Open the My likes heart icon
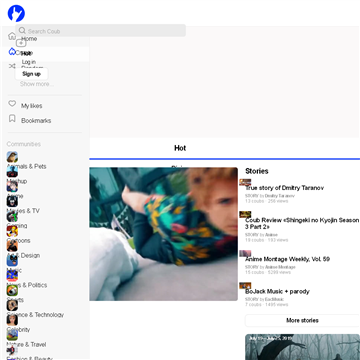This screenshot has height=360, width=360. pos(12,104)
